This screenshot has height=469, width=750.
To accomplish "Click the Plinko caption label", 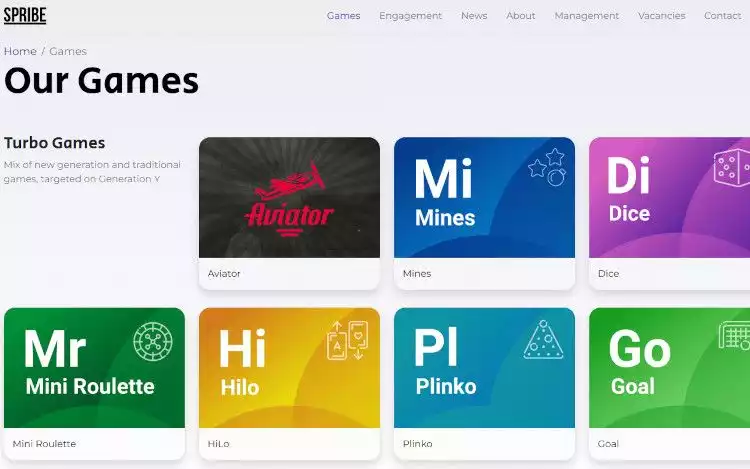I will click(x=418, y=444).
